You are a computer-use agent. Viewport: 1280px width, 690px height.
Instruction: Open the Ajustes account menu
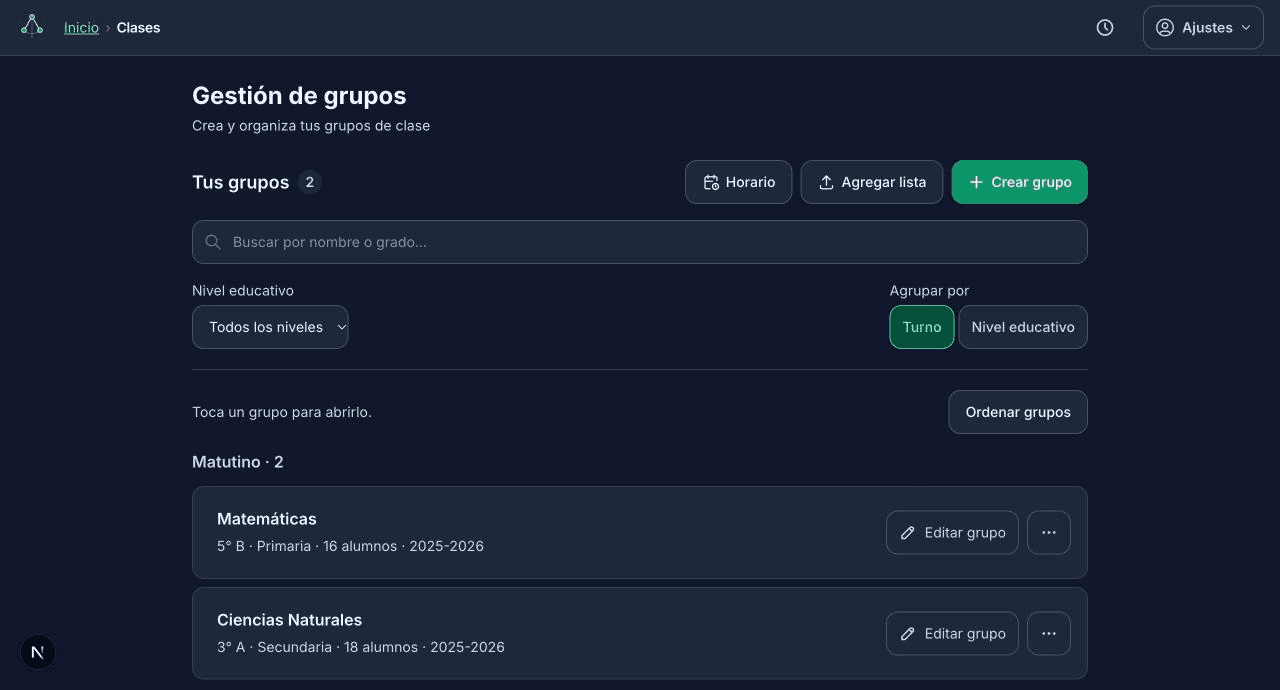pos(1203,28)
